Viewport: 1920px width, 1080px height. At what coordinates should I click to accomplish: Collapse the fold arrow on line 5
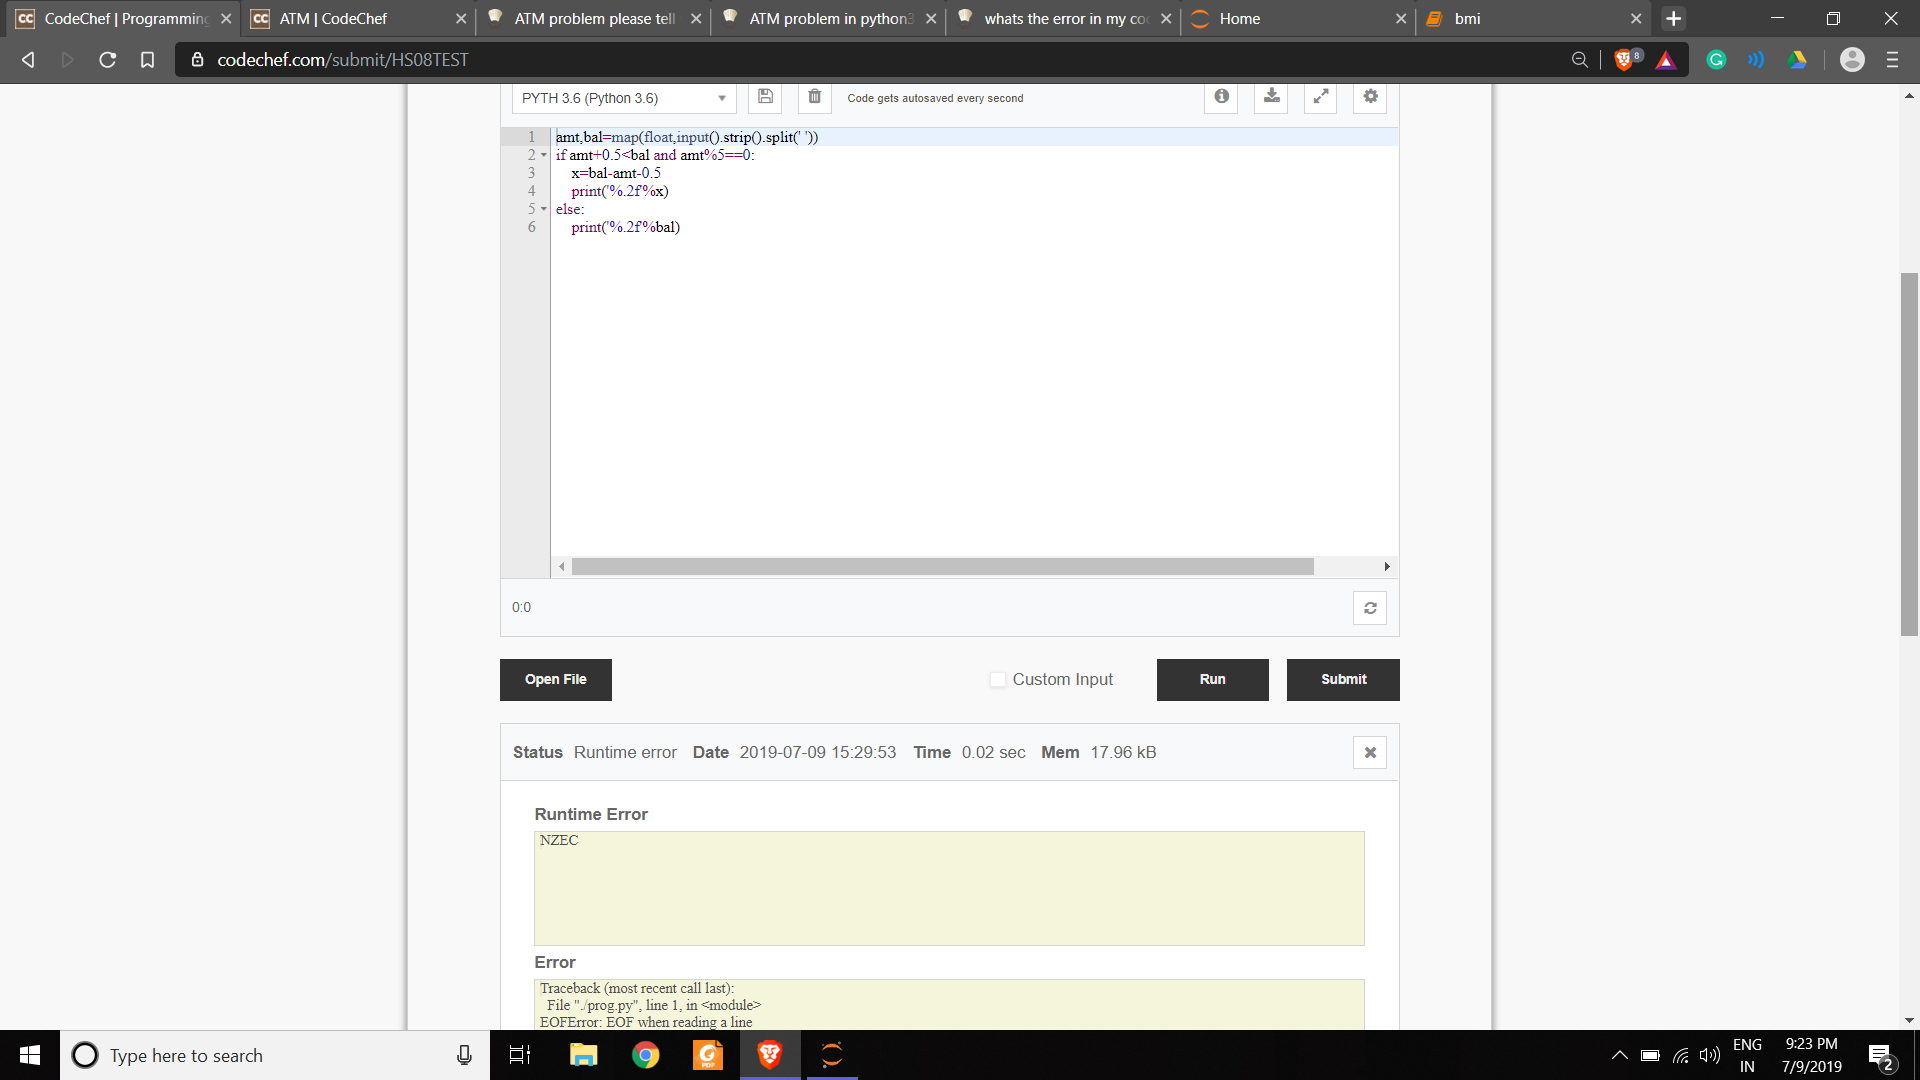[544, 209]
